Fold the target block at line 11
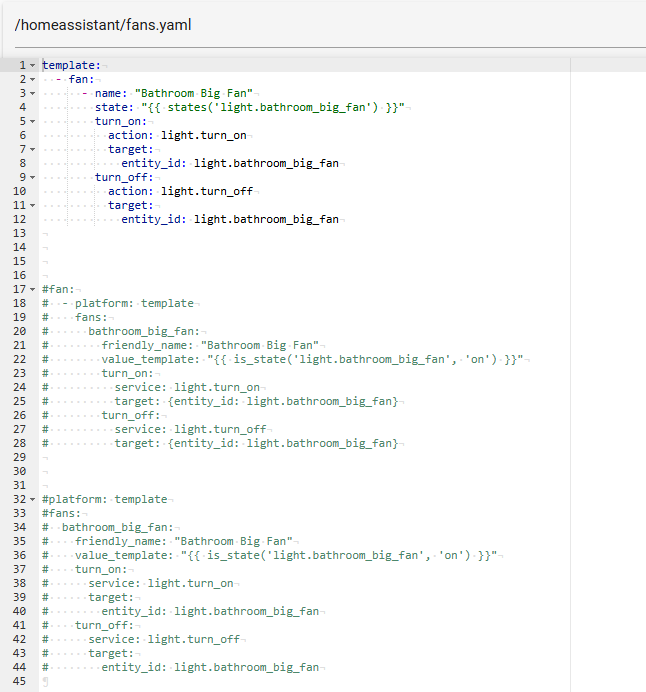Viewport: 646px width, 692px height. click(33, 206)
